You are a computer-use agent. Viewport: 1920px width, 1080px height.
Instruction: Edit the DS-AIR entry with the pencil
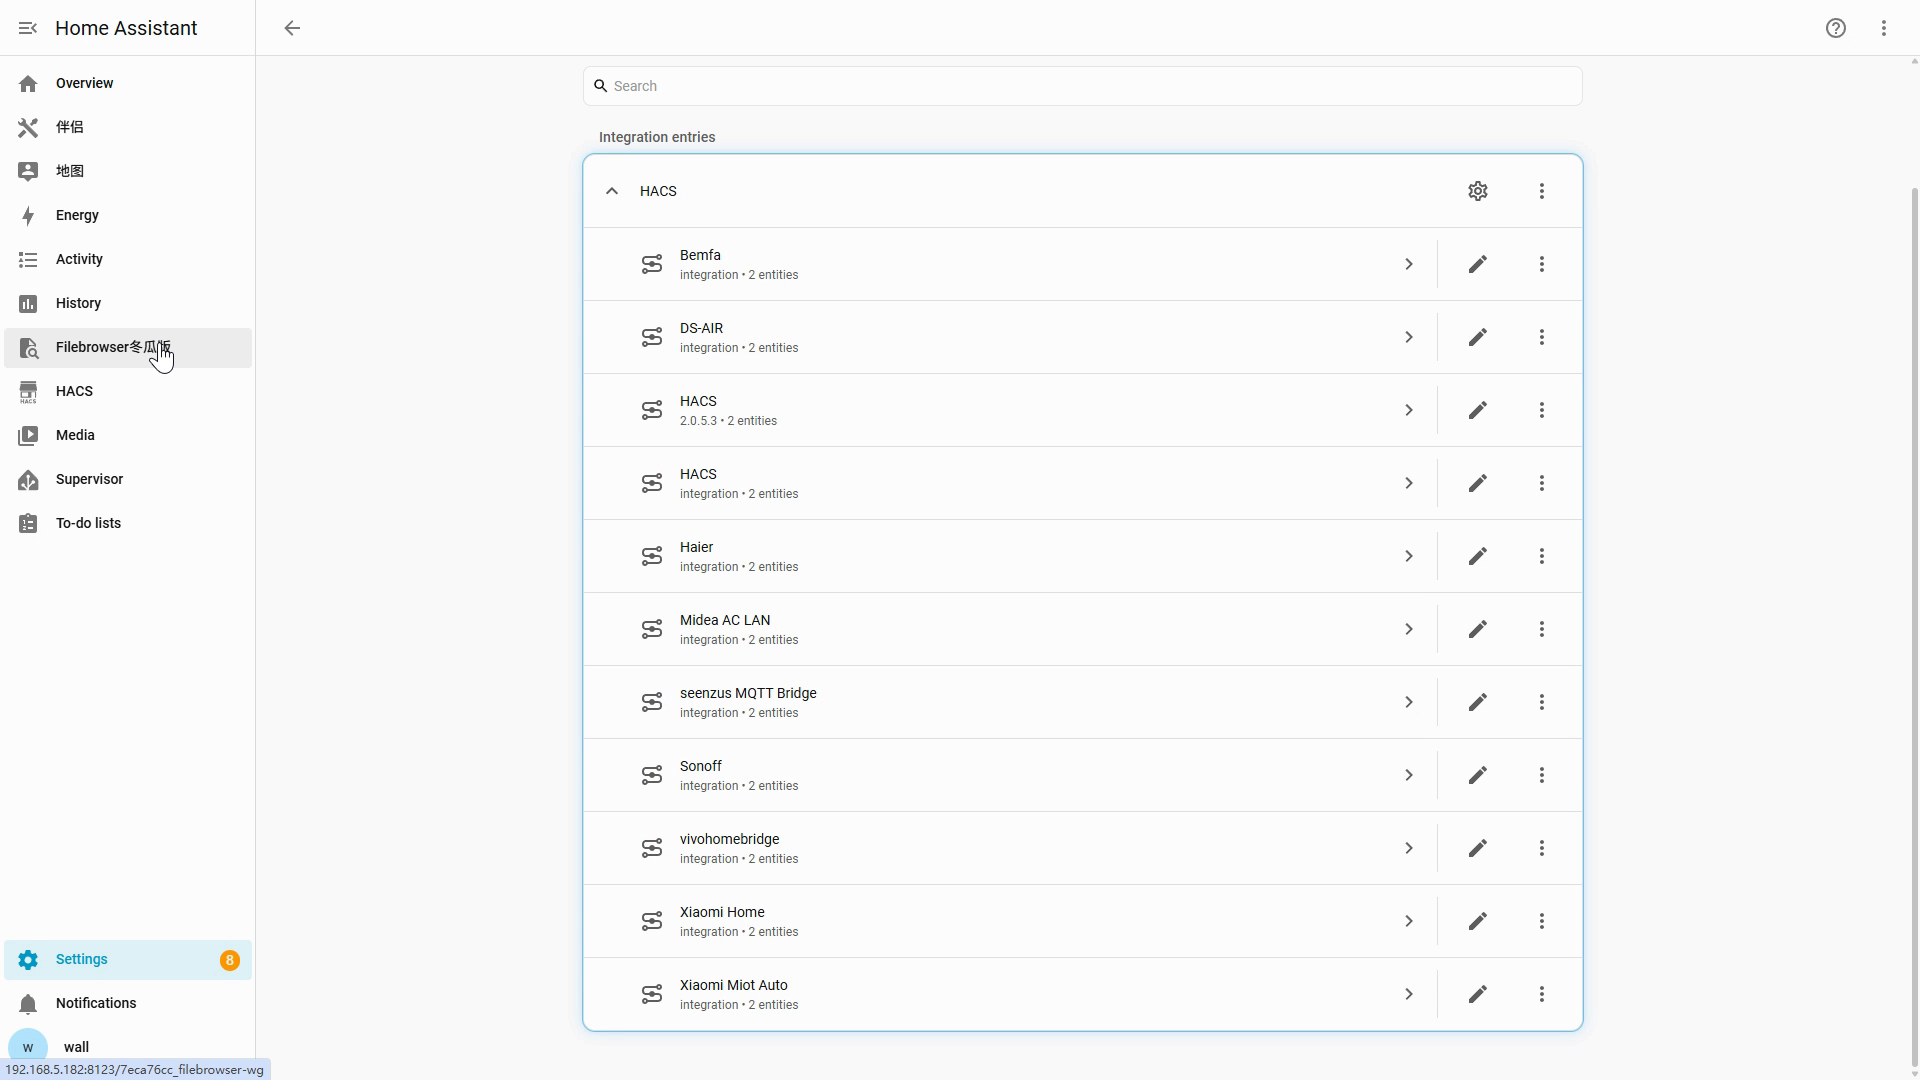coord(1478,337)
